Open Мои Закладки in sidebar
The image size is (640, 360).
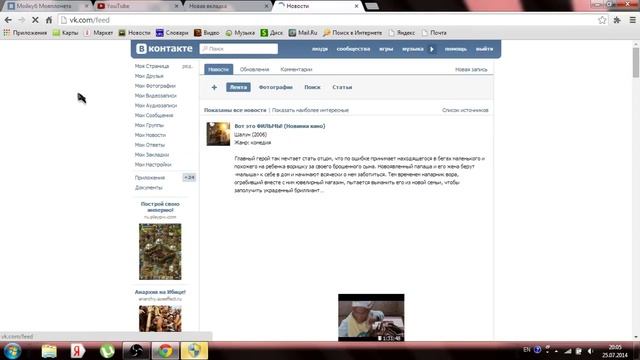pos(152,155)
